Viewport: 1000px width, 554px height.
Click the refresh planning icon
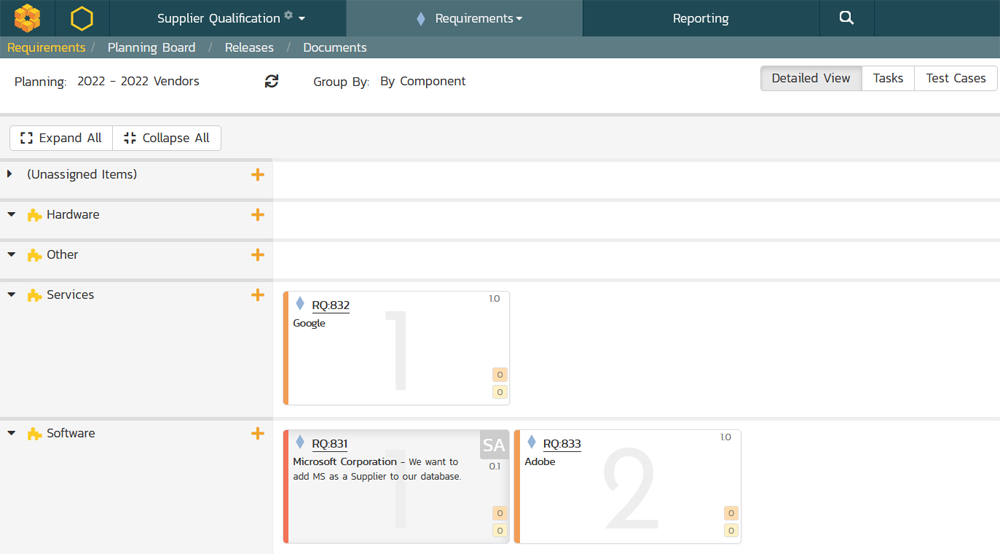click(272, 81)
